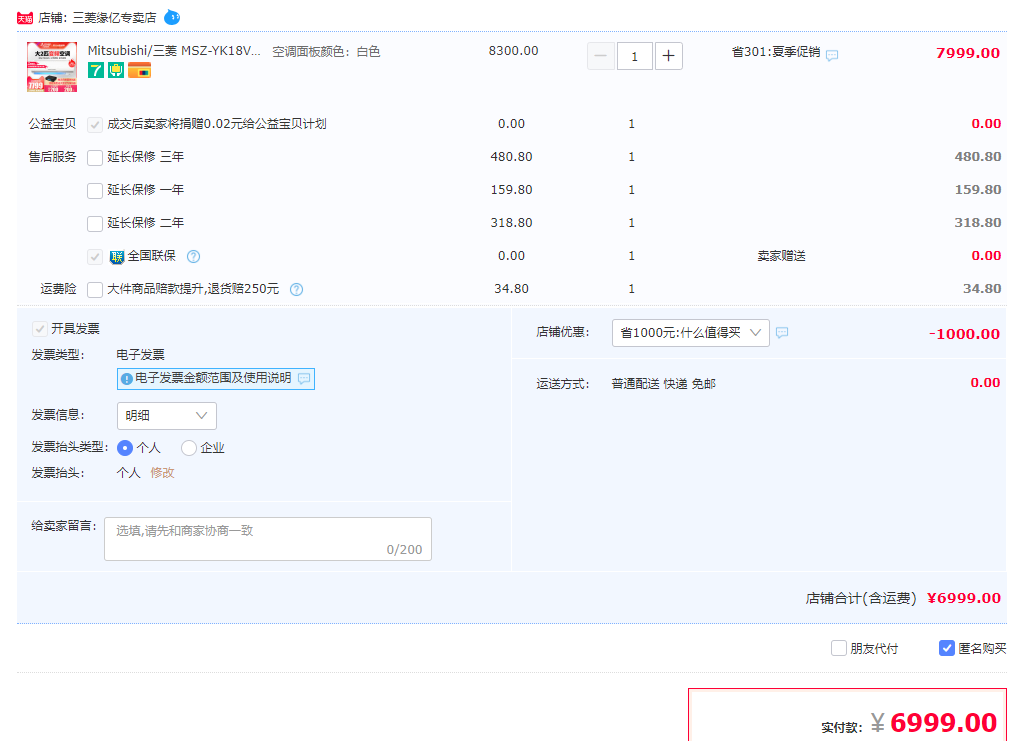Open the comment bubble next to store discount dropdown

[782, 333]
